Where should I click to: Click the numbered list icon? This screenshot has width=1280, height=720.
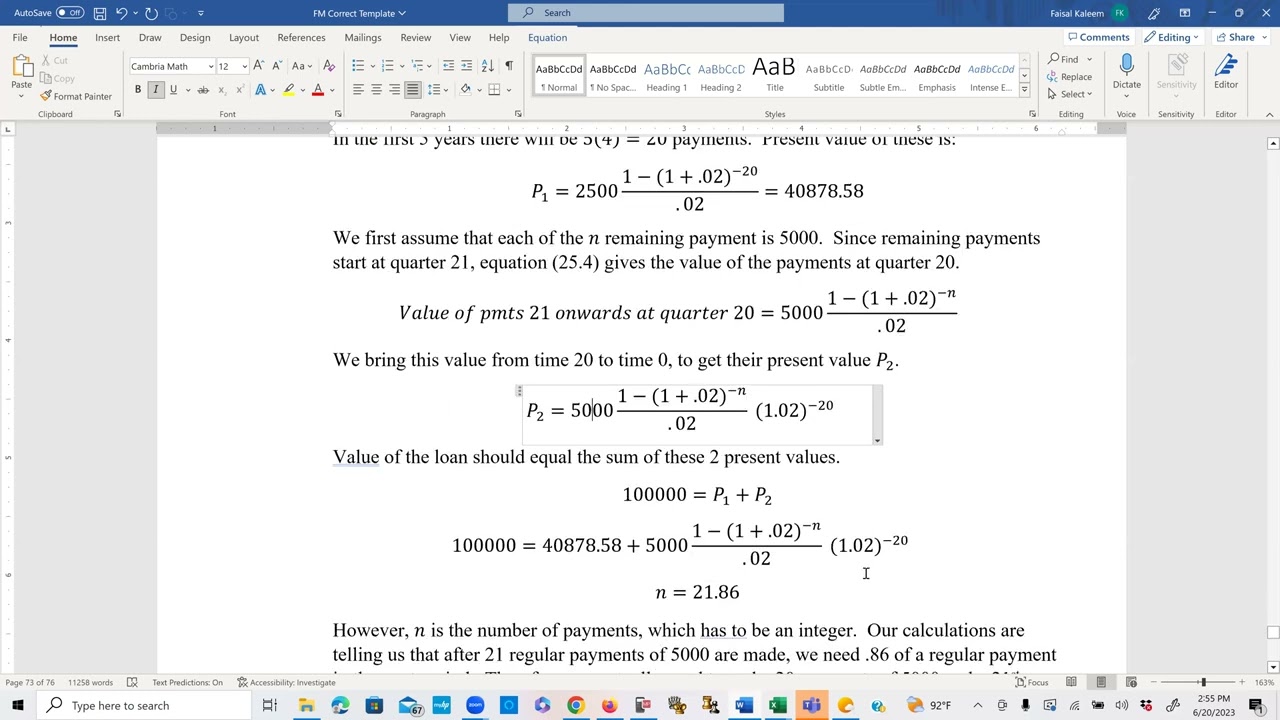(x=387, y=66)
